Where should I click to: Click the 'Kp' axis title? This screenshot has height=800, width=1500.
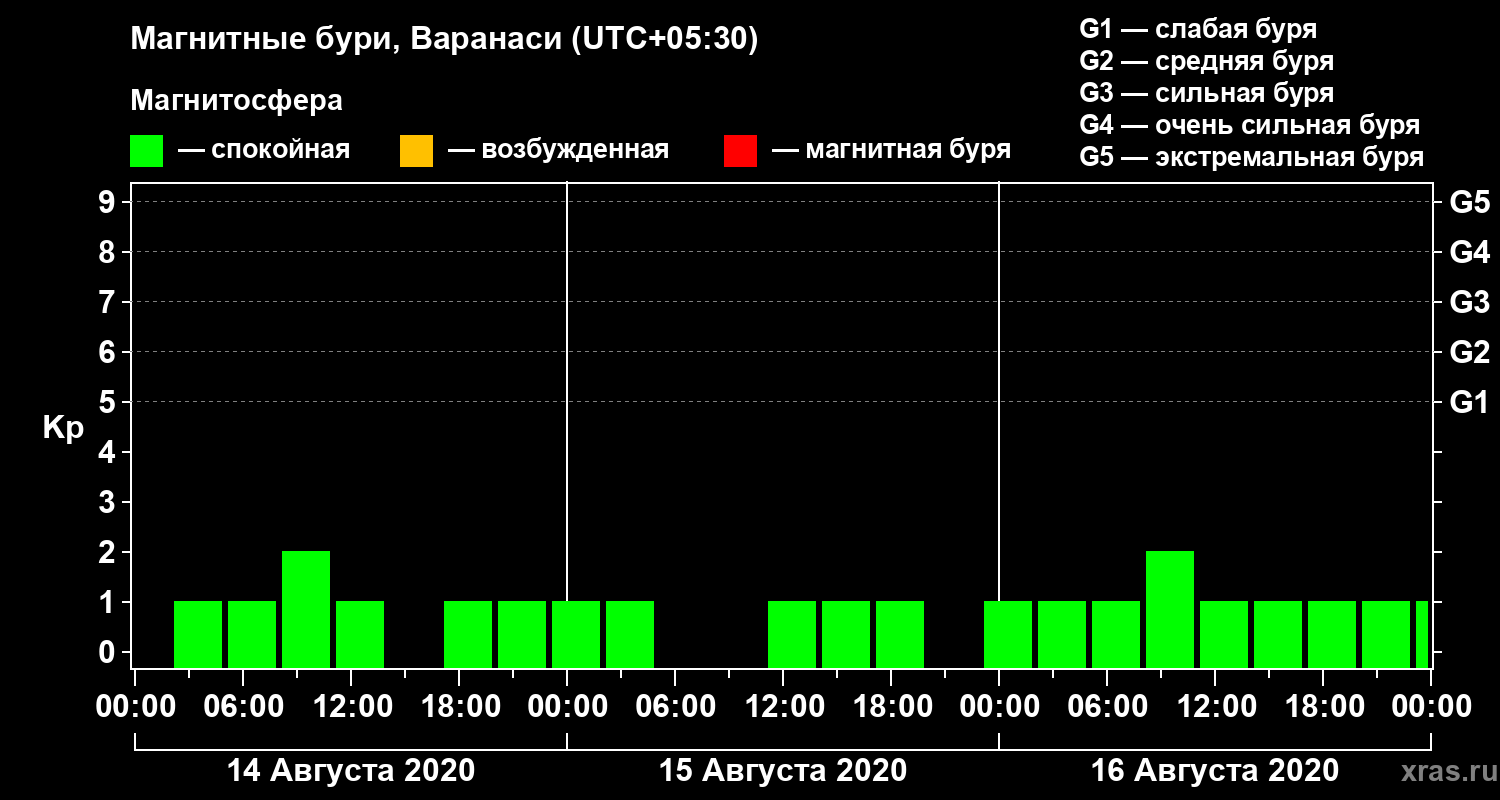[63, 428]
